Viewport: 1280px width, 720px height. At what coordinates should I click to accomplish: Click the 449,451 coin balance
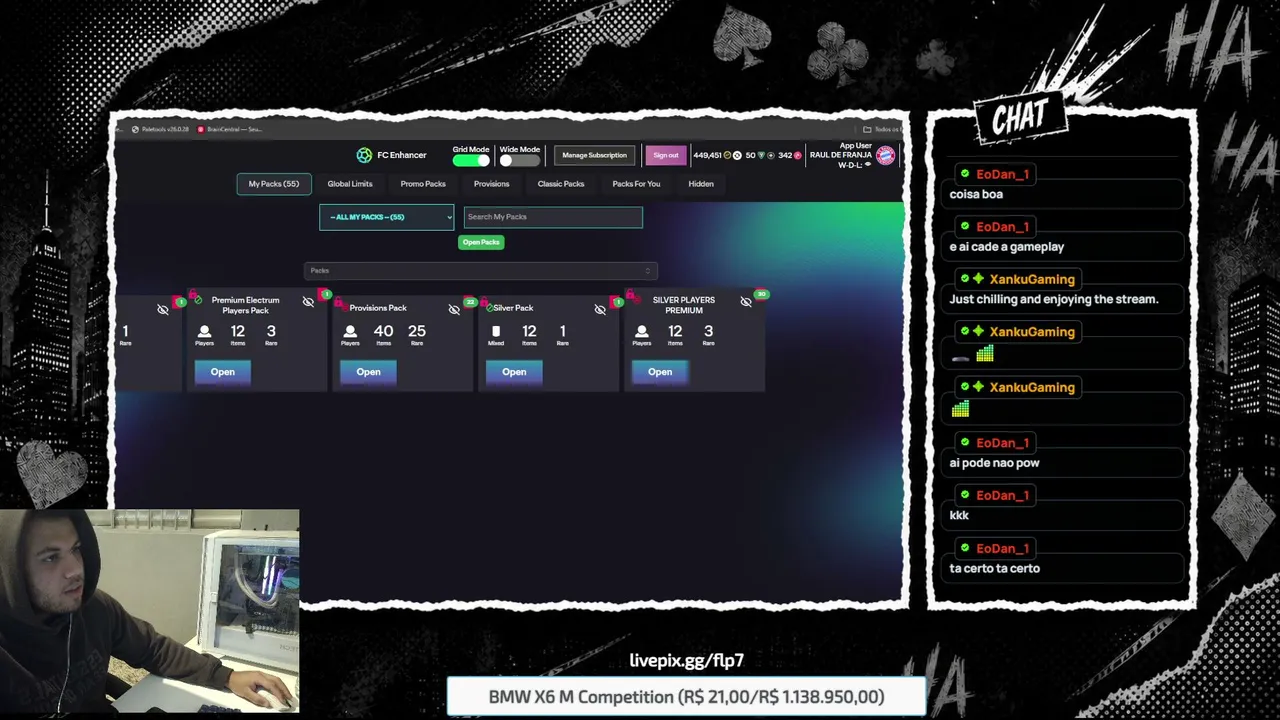[707, 155]
